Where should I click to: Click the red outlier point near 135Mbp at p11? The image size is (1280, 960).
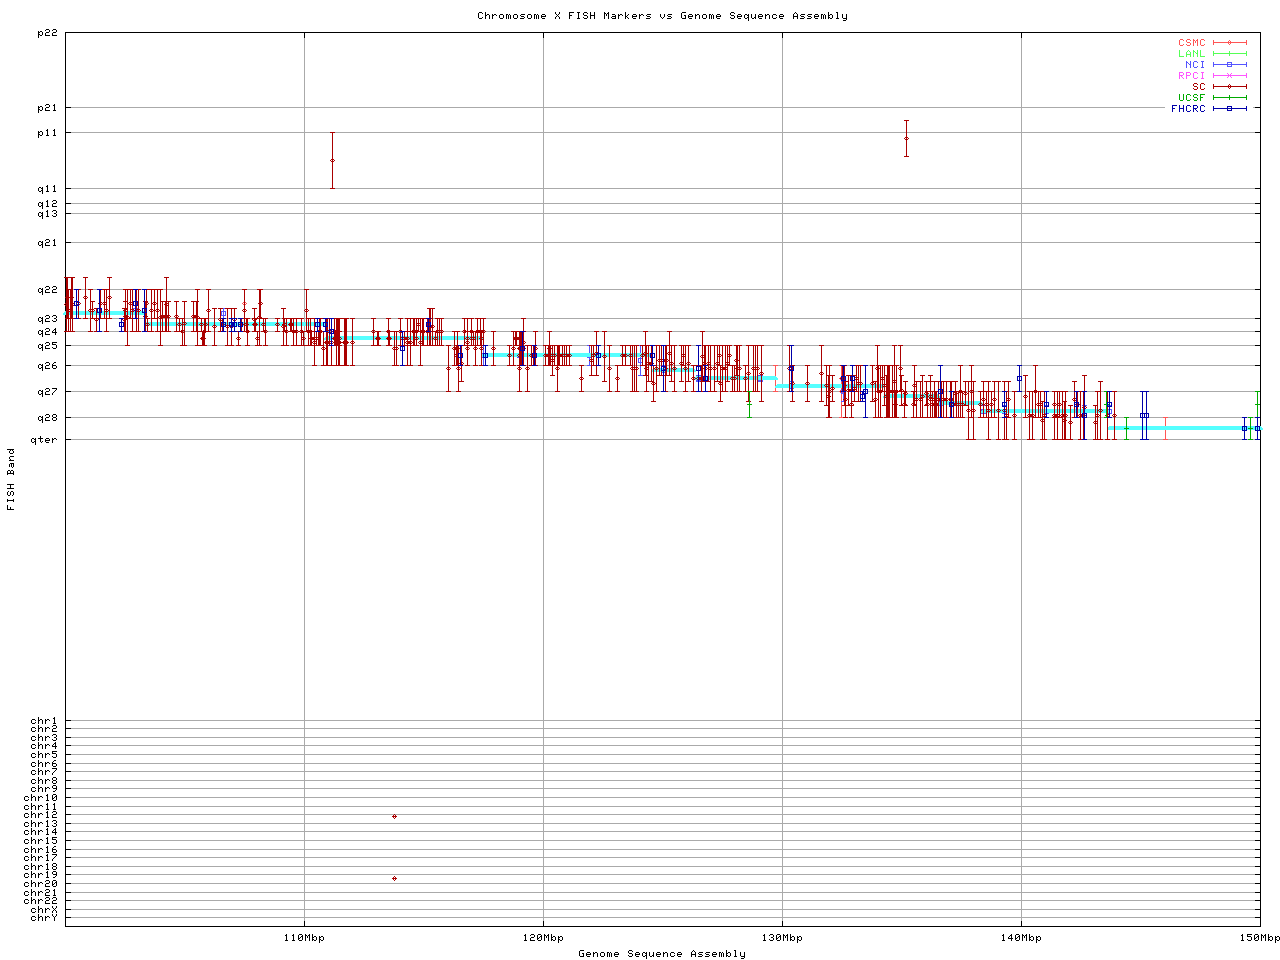pyautogui.click(x=906, y=139)
